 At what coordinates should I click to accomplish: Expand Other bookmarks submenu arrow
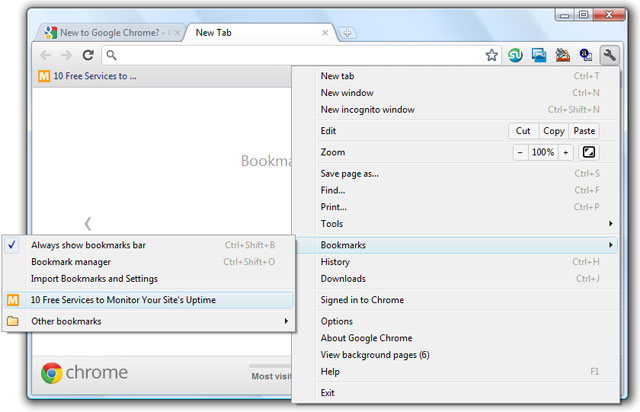tap(286, 321)
